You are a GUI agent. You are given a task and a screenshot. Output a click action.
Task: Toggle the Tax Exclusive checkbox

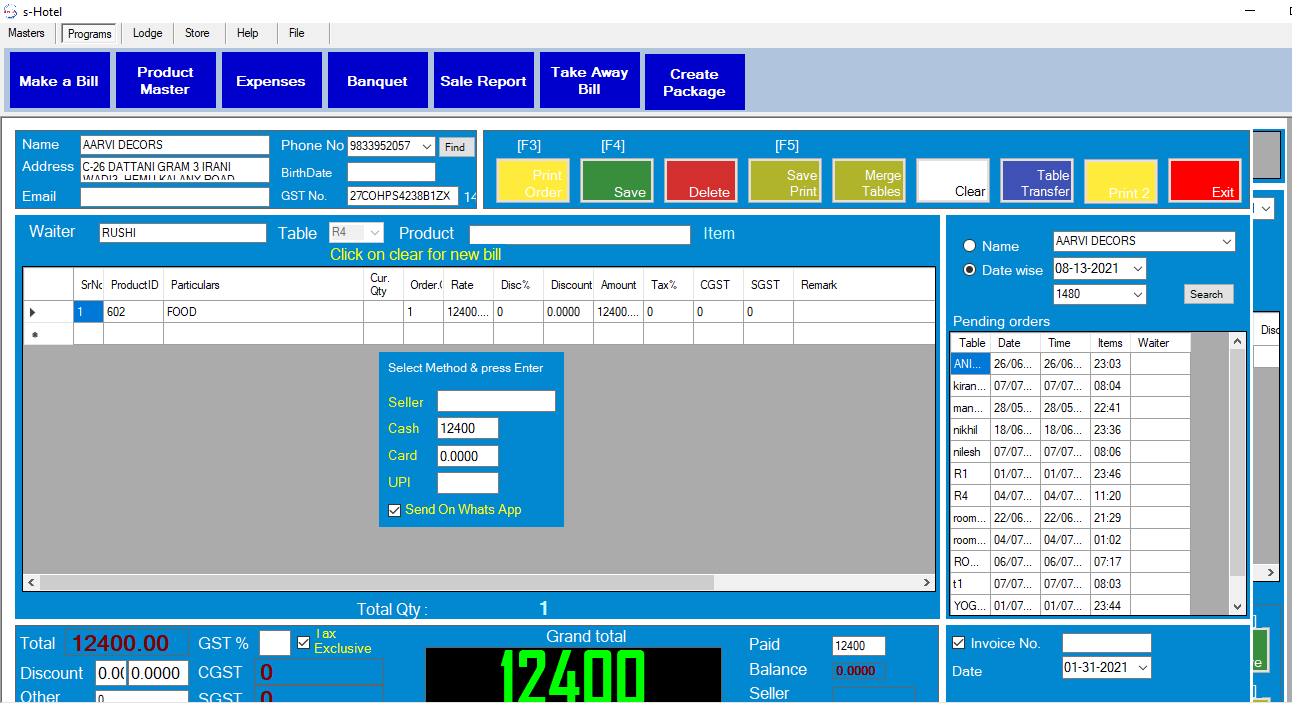point(304,642)
